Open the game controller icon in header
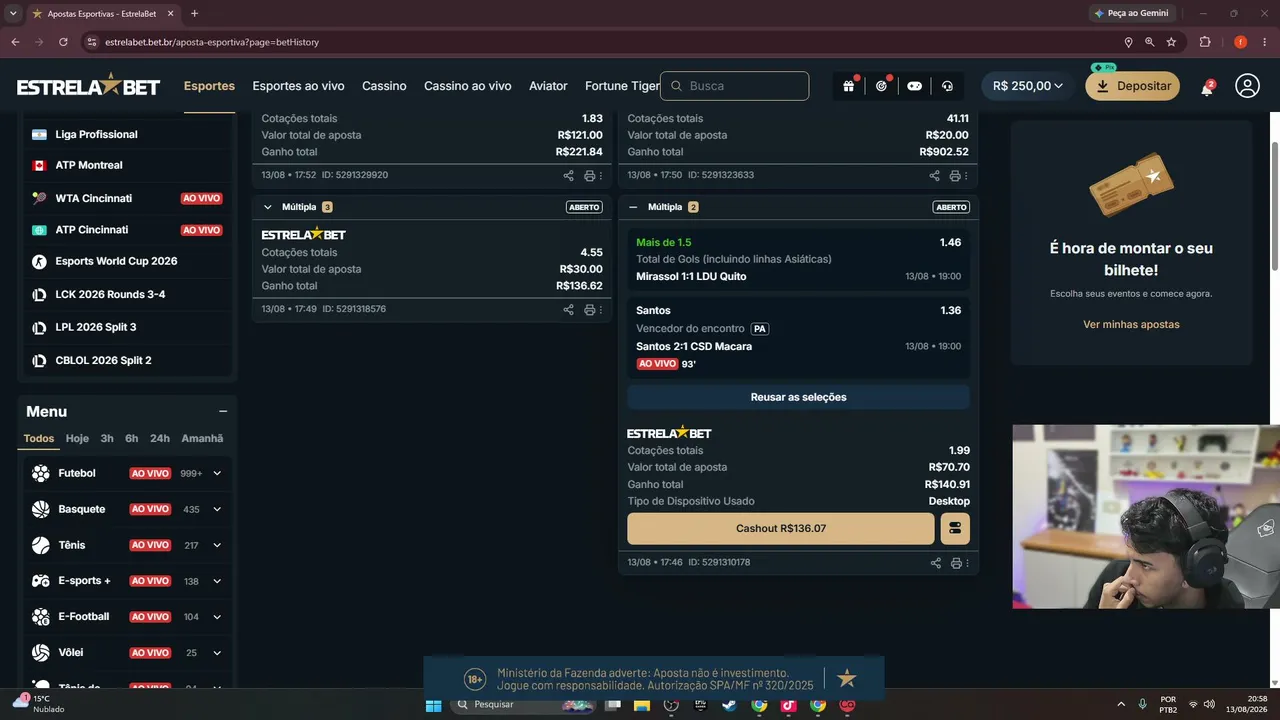Screen dimensions: 1280x720 pyautogui.click(x=914, y=86)
